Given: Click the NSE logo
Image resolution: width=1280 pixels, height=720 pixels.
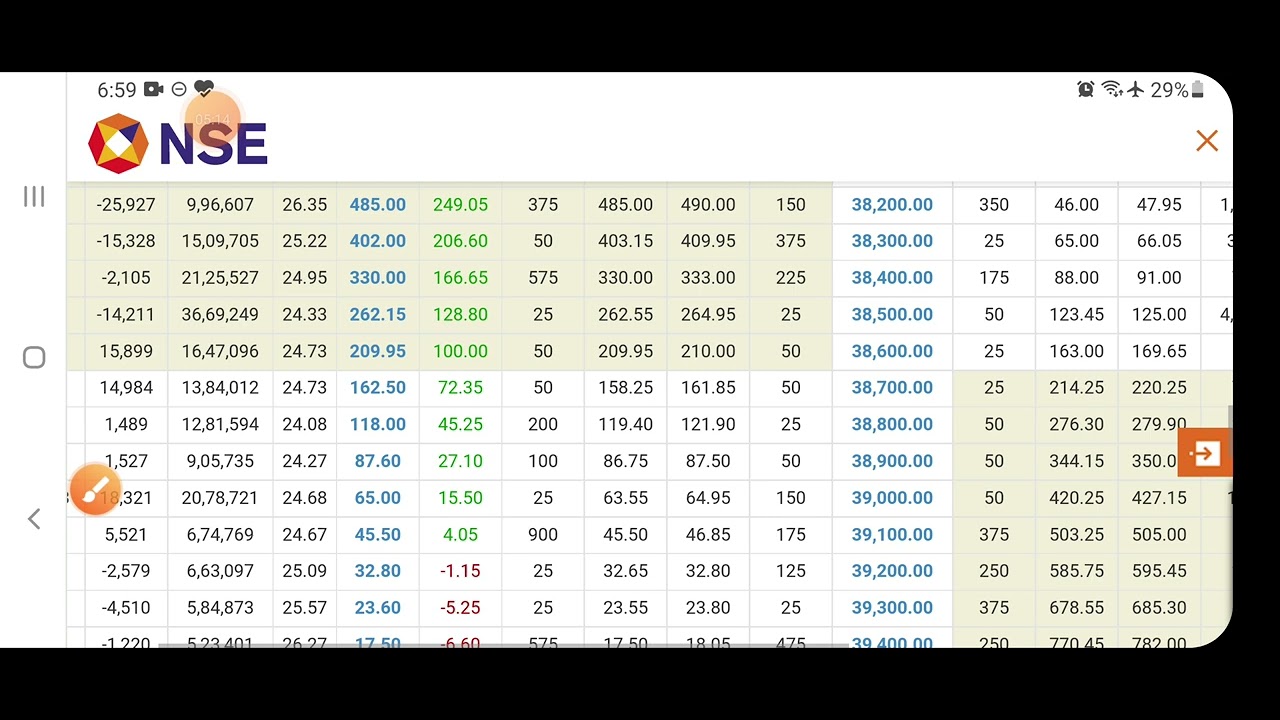Looking at the screenshot, I should (178, 143).
